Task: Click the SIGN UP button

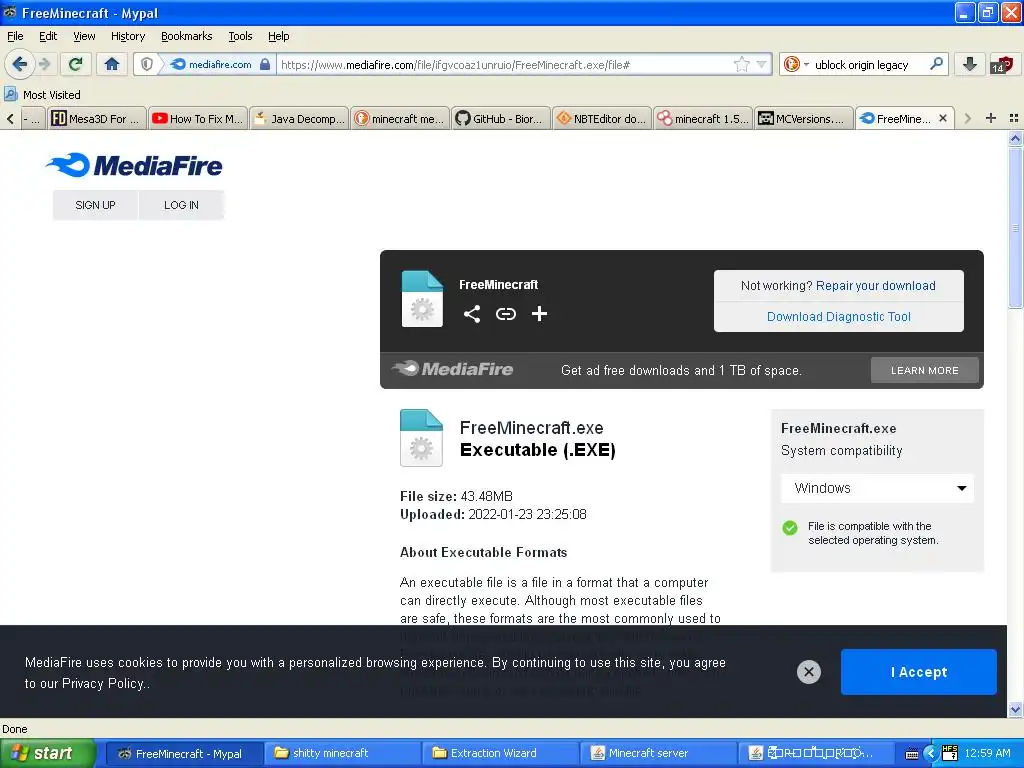Action: coord(95,205)
